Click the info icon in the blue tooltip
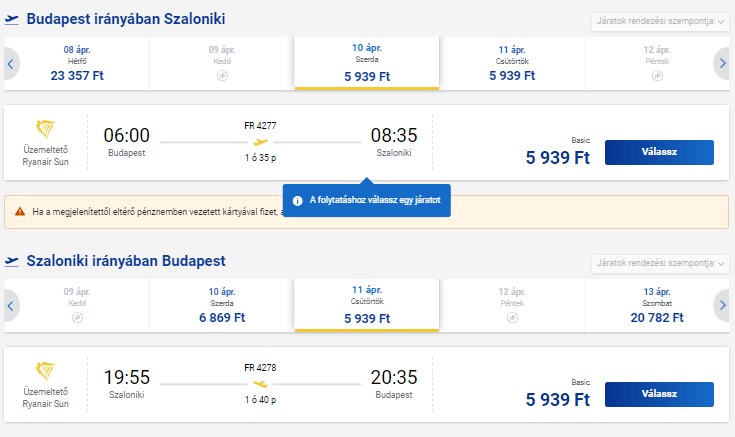 click(x=297, y=200)
